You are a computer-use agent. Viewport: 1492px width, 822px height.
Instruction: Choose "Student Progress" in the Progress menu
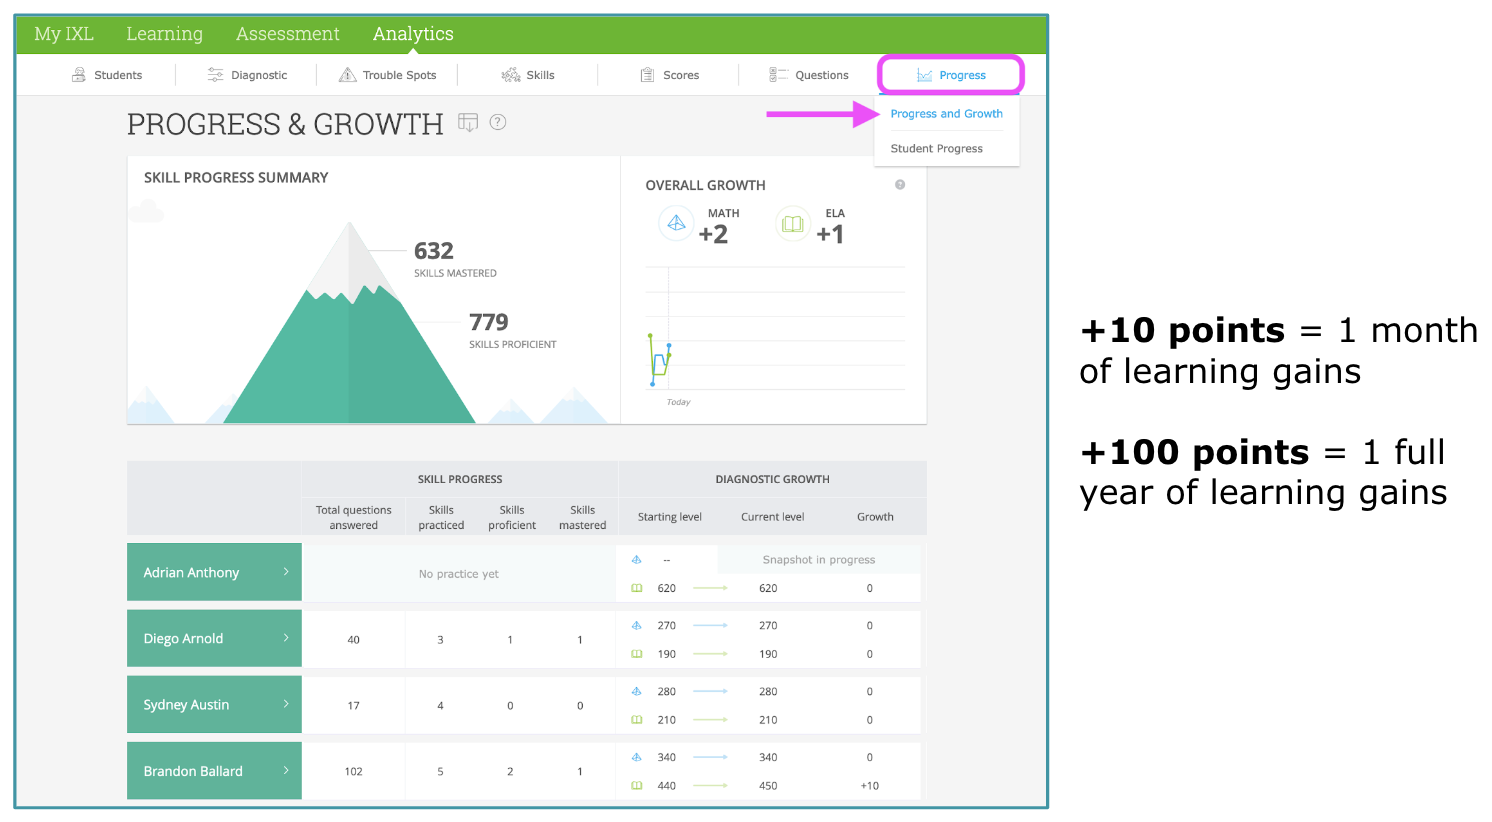coord(936,148)
